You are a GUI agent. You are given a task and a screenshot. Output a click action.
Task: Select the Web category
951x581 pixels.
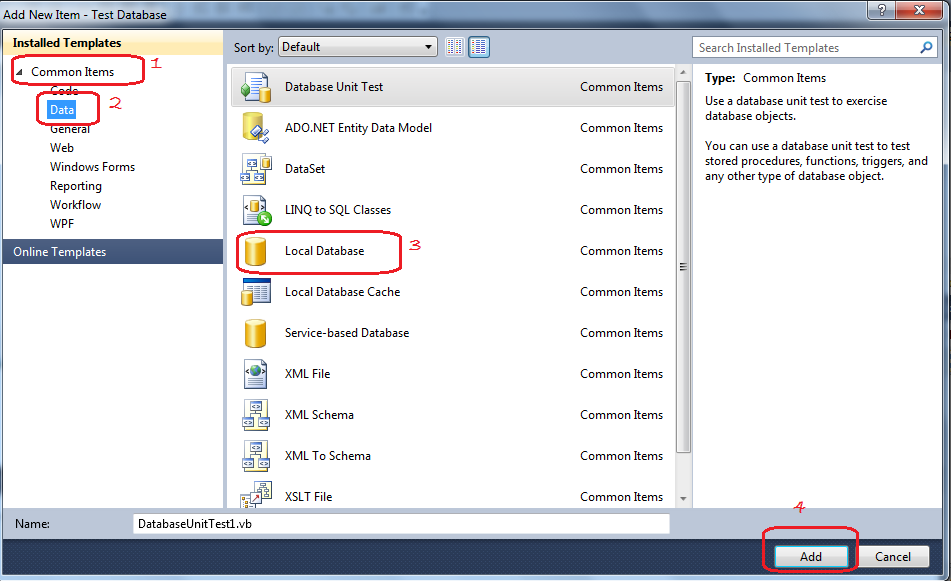click(62, 148)
